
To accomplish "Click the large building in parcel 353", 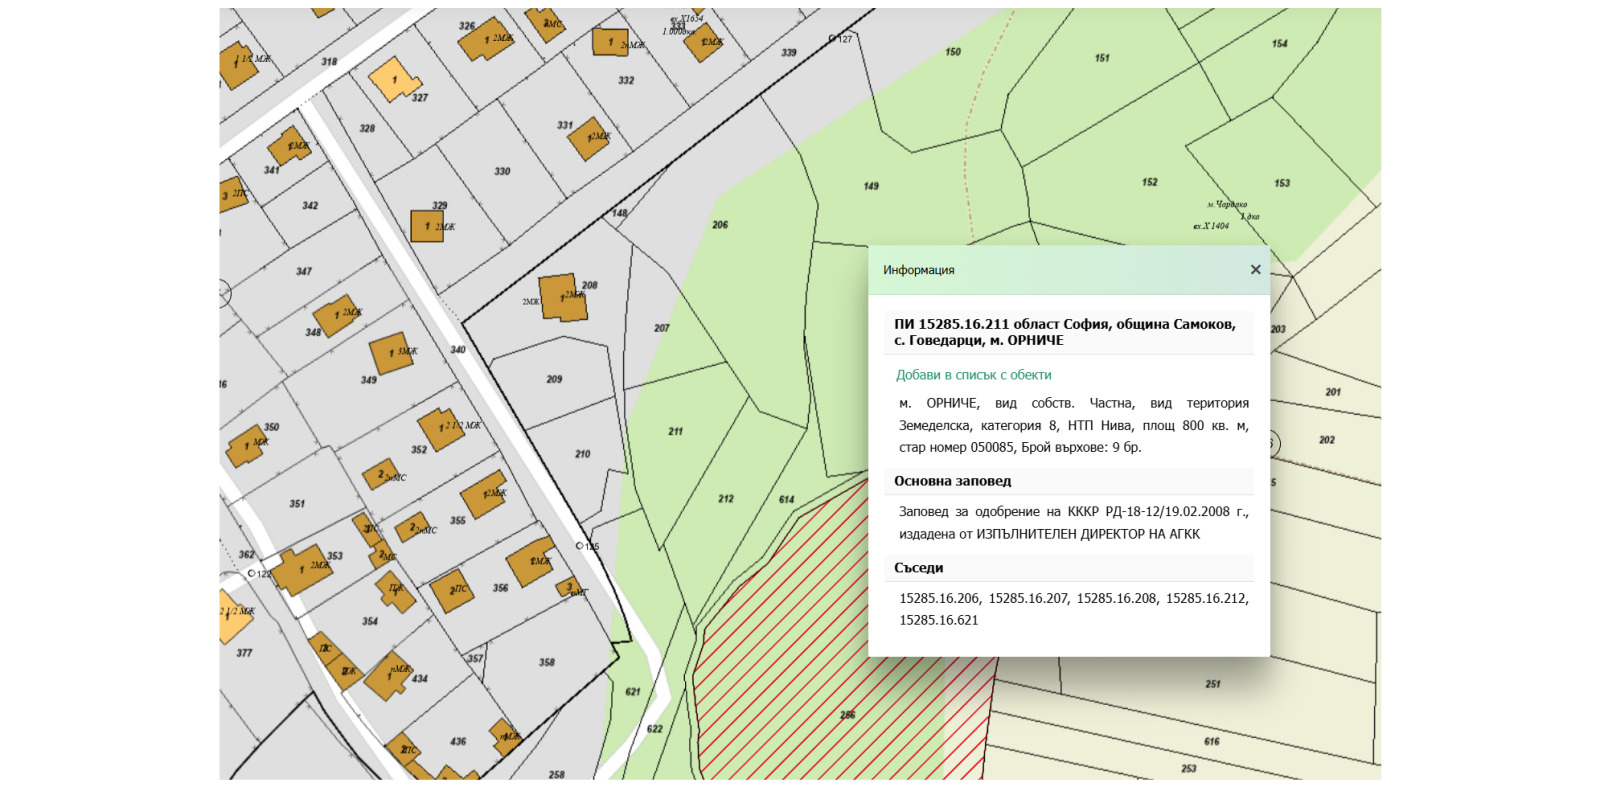I will click(x=302, y=570).
